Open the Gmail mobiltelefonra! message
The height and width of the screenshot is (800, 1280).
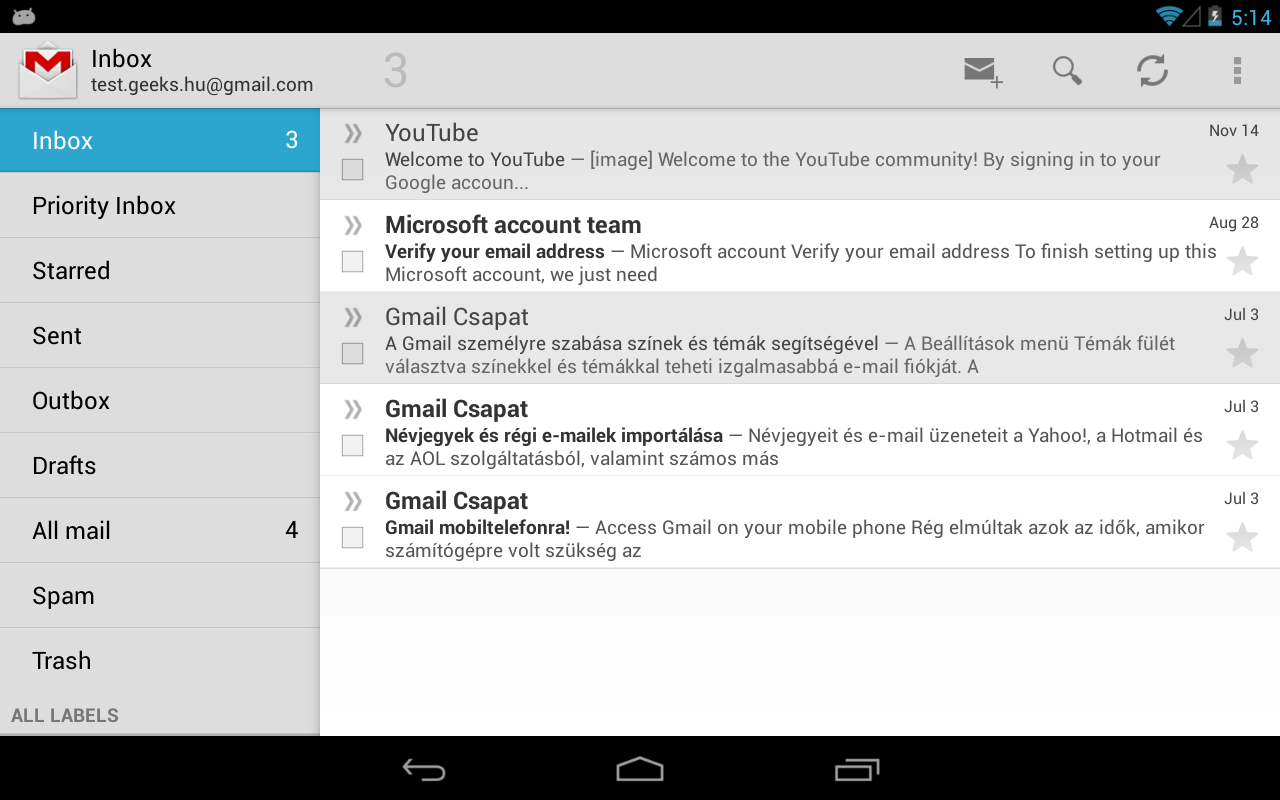pos(800,522)
